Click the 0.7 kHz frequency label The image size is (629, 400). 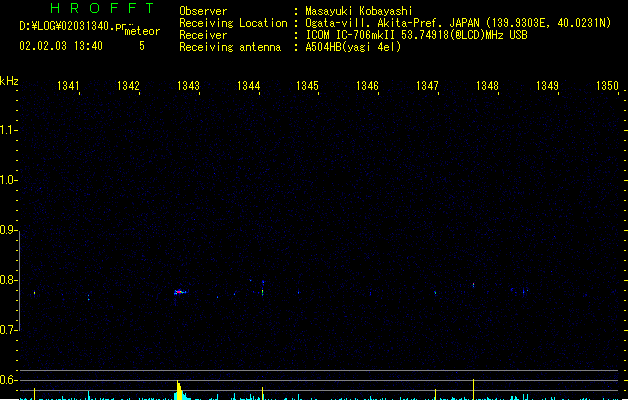tap(8, 330)
